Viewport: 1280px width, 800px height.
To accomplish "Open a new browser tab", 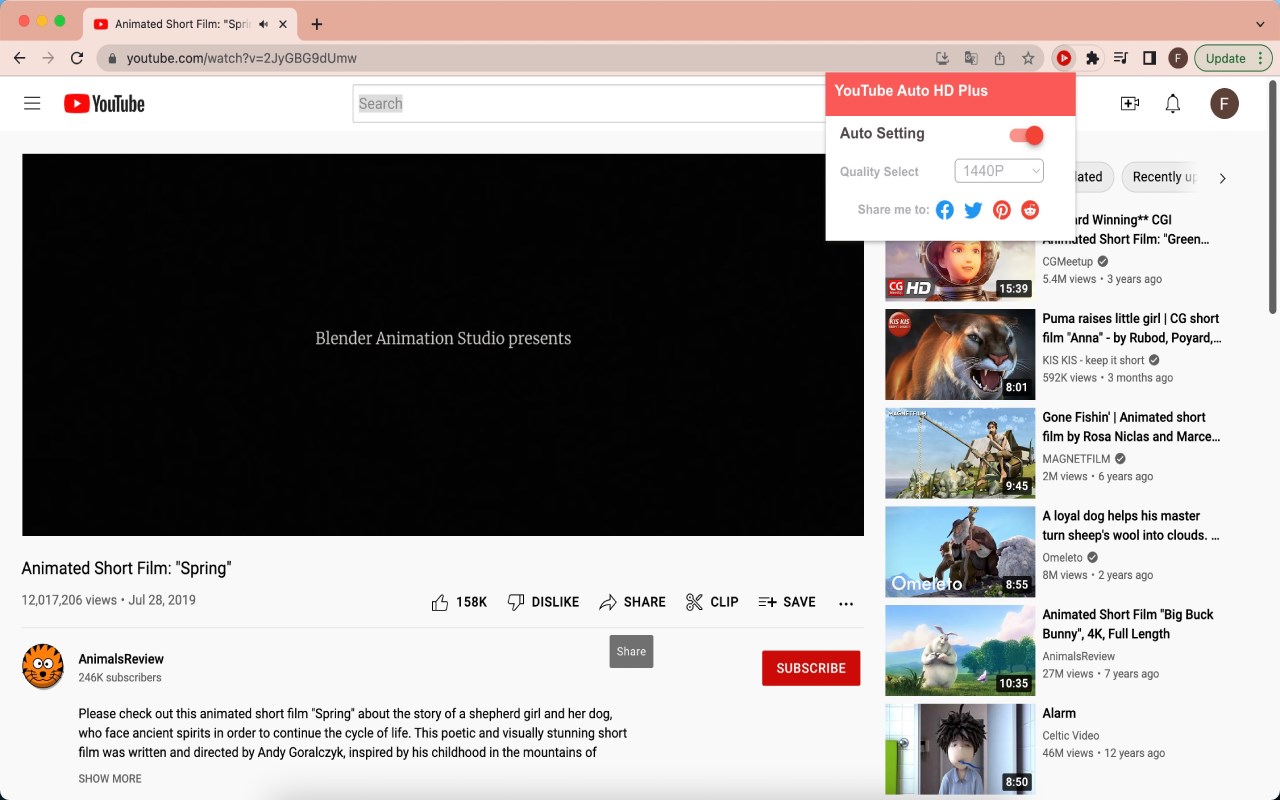I will click(317, 24).
